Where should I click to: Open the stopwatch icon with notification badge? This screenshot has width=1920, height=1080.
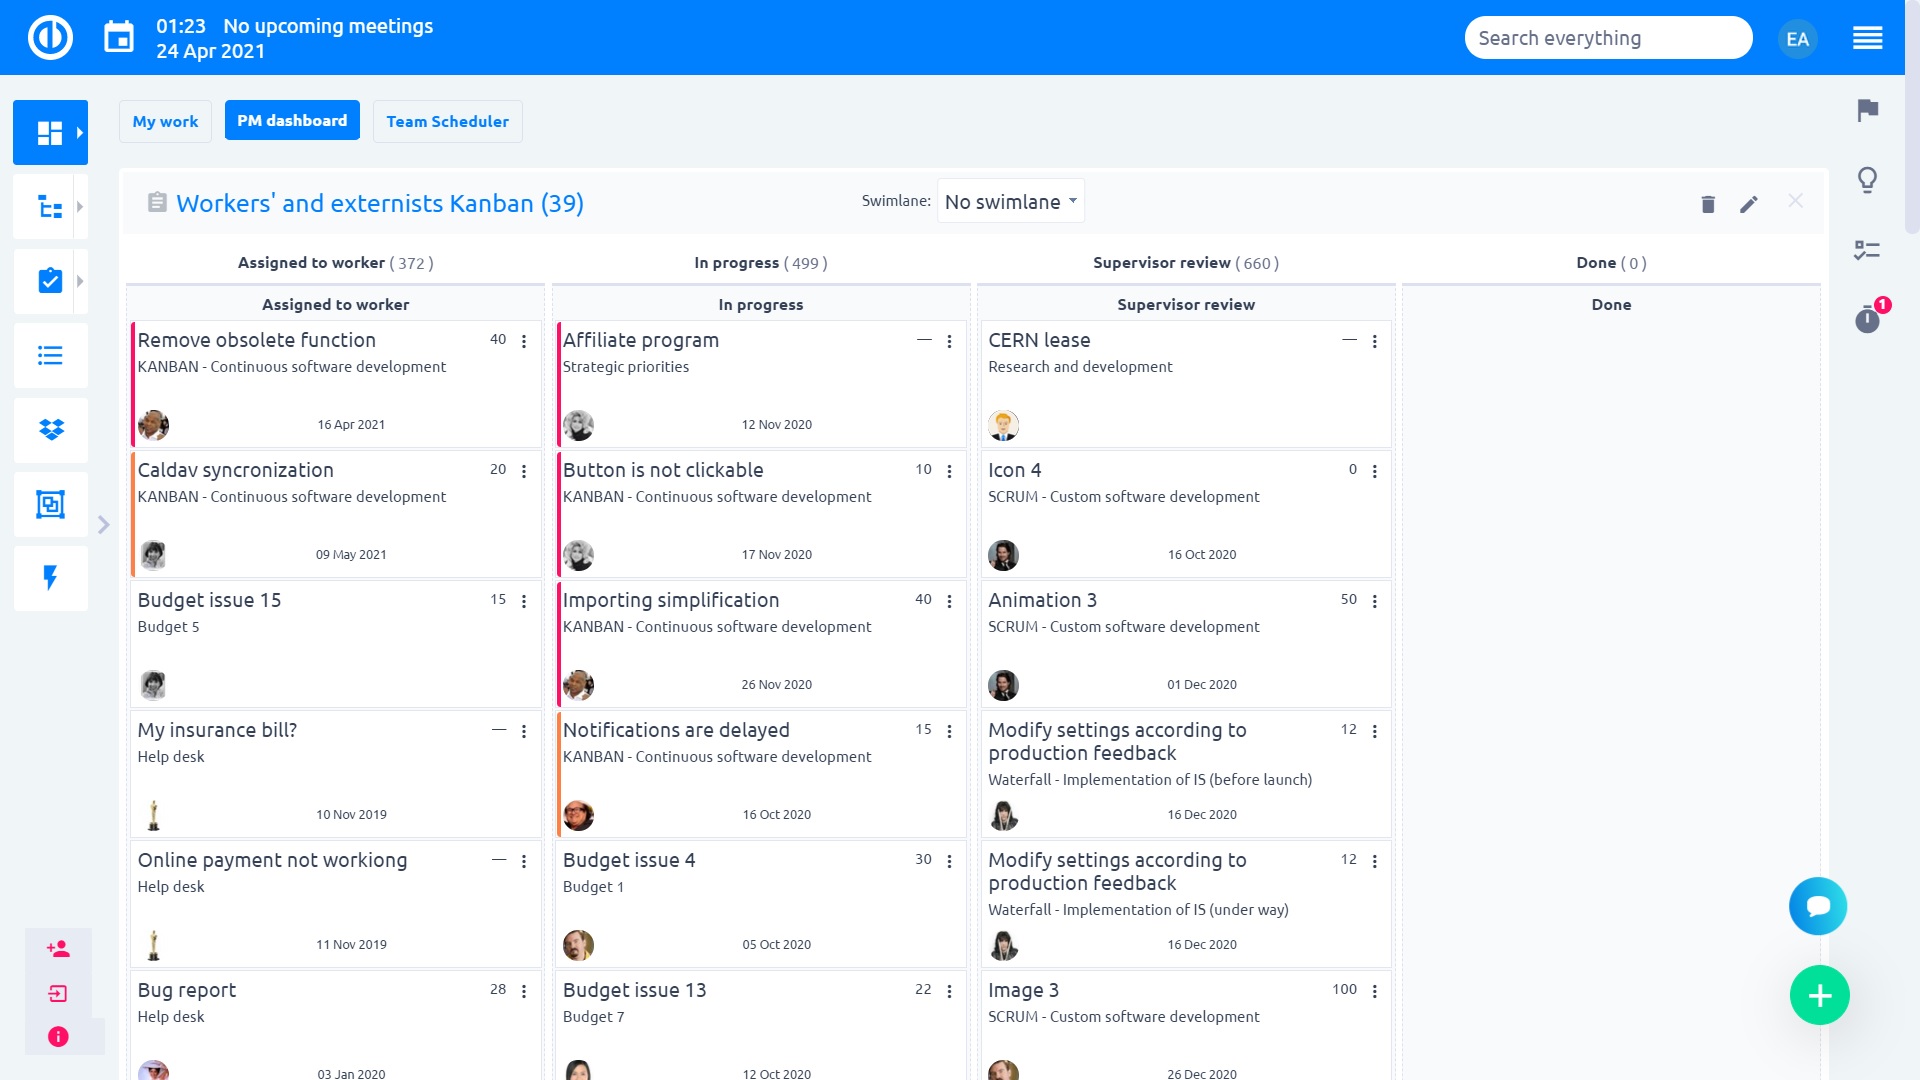pyautogui.click(x=1866, y=321)
